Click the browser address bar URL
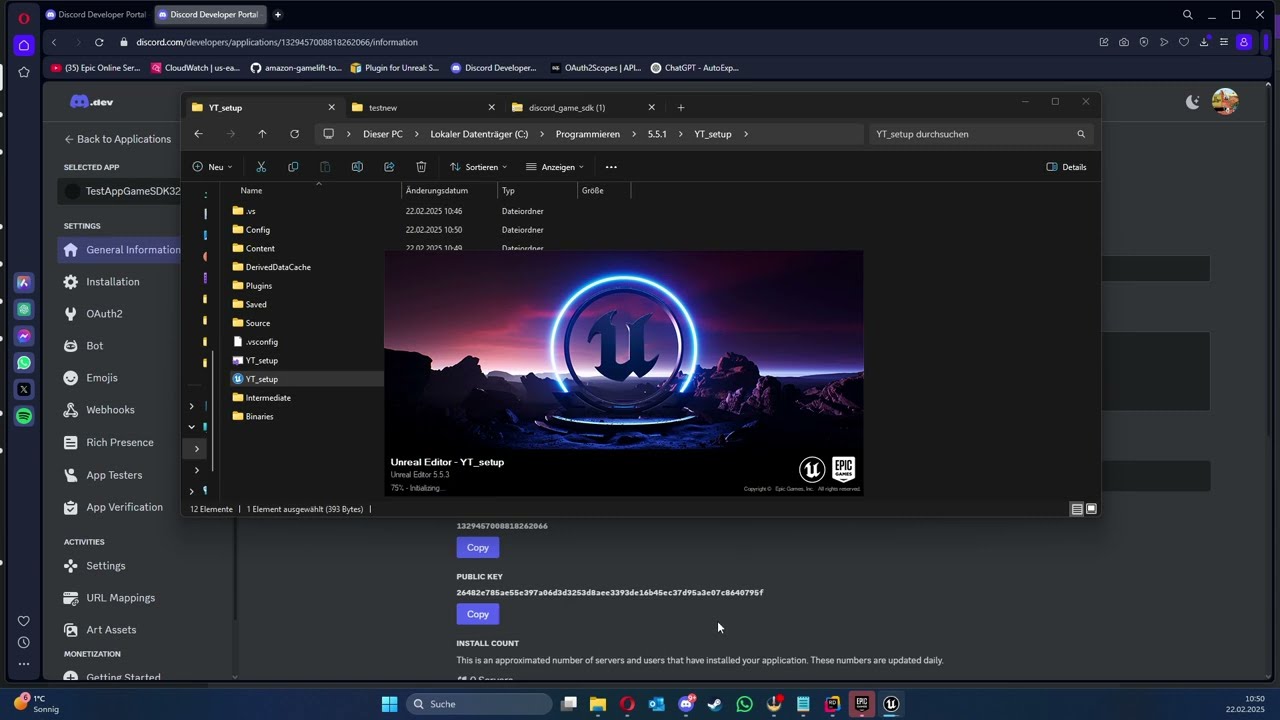Screen dimensions: 1280x720 (x=277, y=42)
